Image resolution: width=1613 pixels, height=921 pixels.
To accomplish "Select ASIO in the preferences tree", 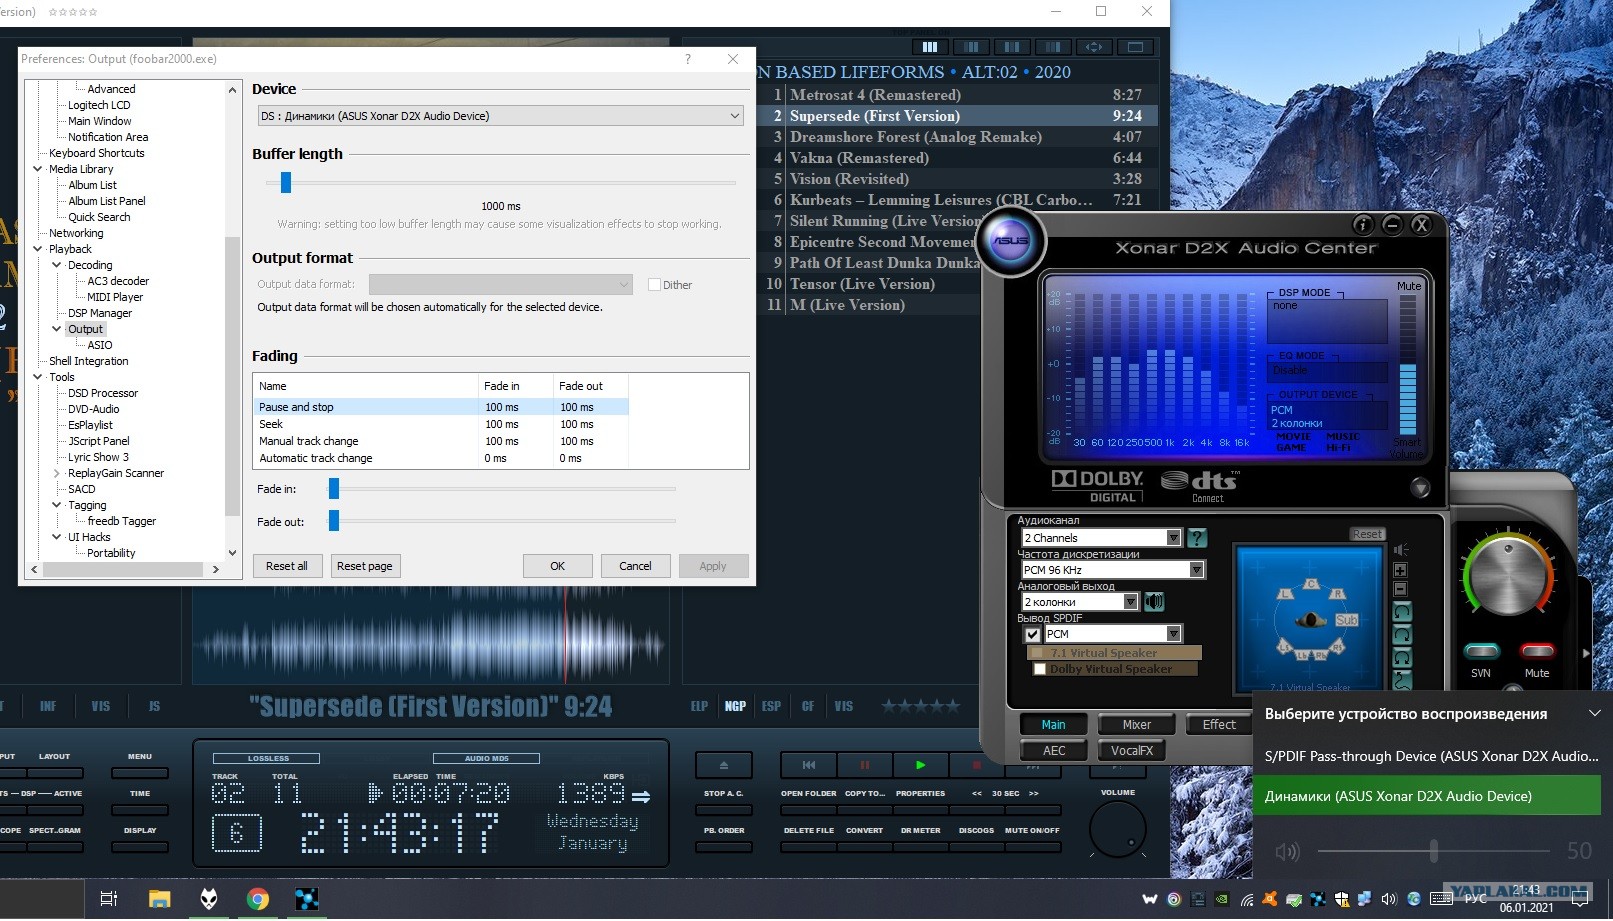I will point(100,345).
